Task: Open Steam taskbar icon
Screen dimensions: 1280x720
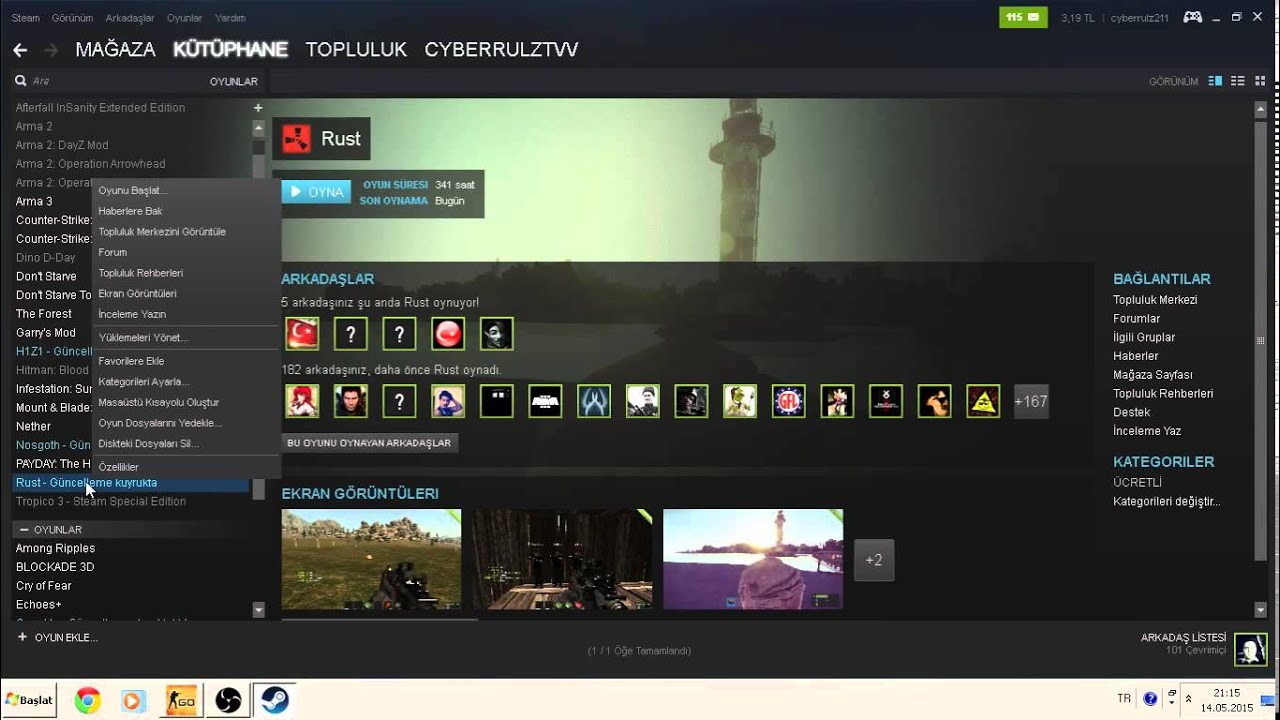Action: tap(273, 701)
